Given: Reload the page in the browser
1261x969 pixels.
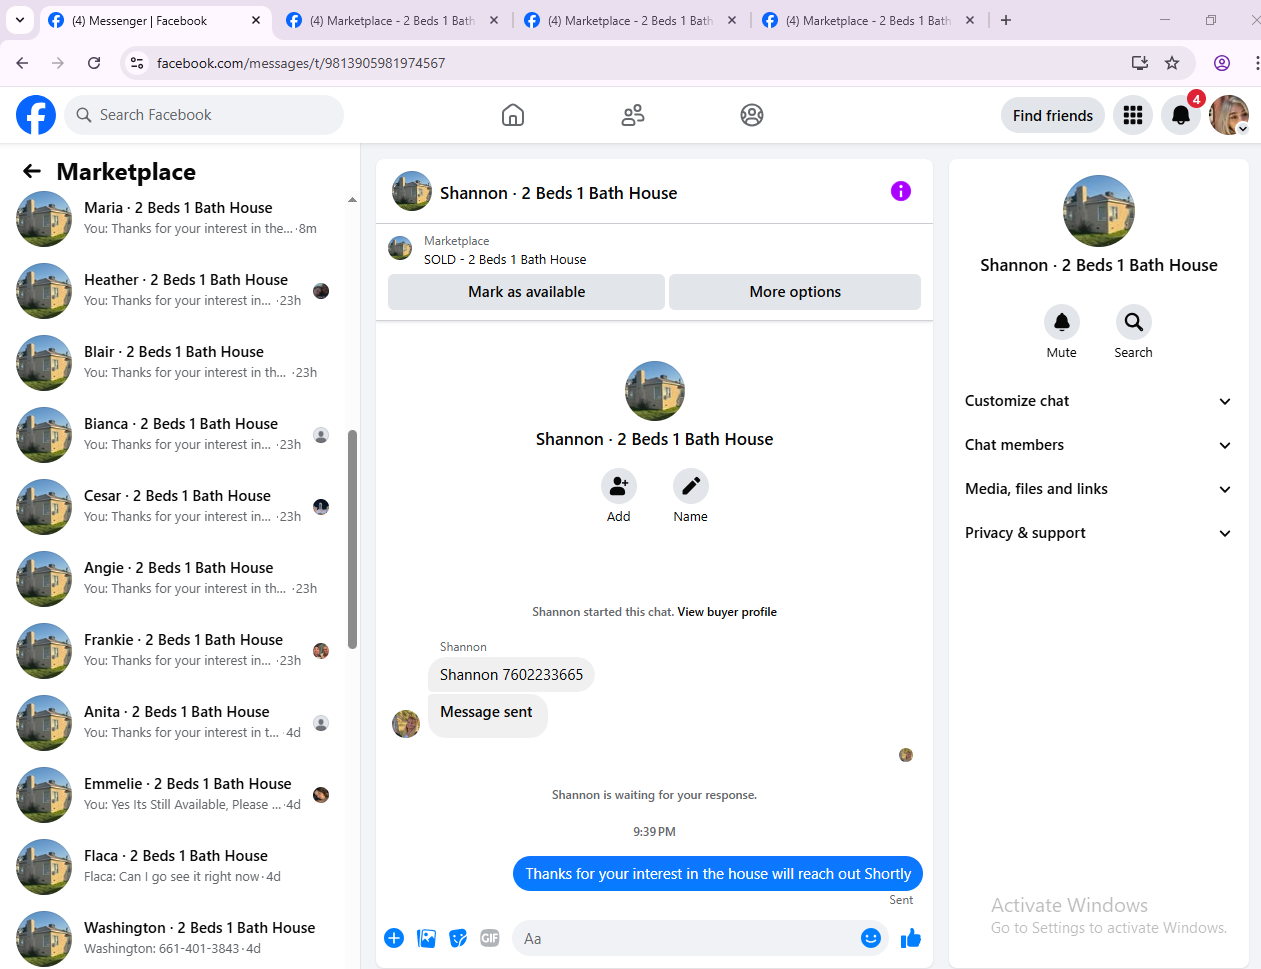Looking at the screenshot, I should tap(94, 63).
